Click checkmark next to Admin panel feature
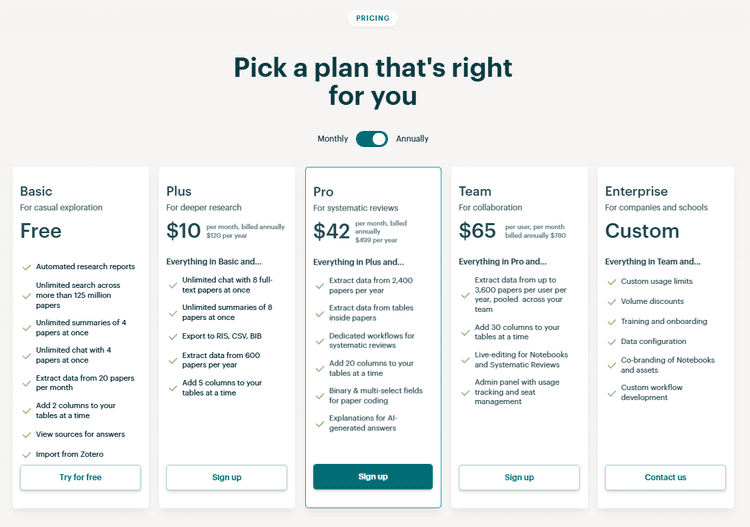Image resolution: width=750 pixels, height=527 pixels. click(x=466, y=393)
